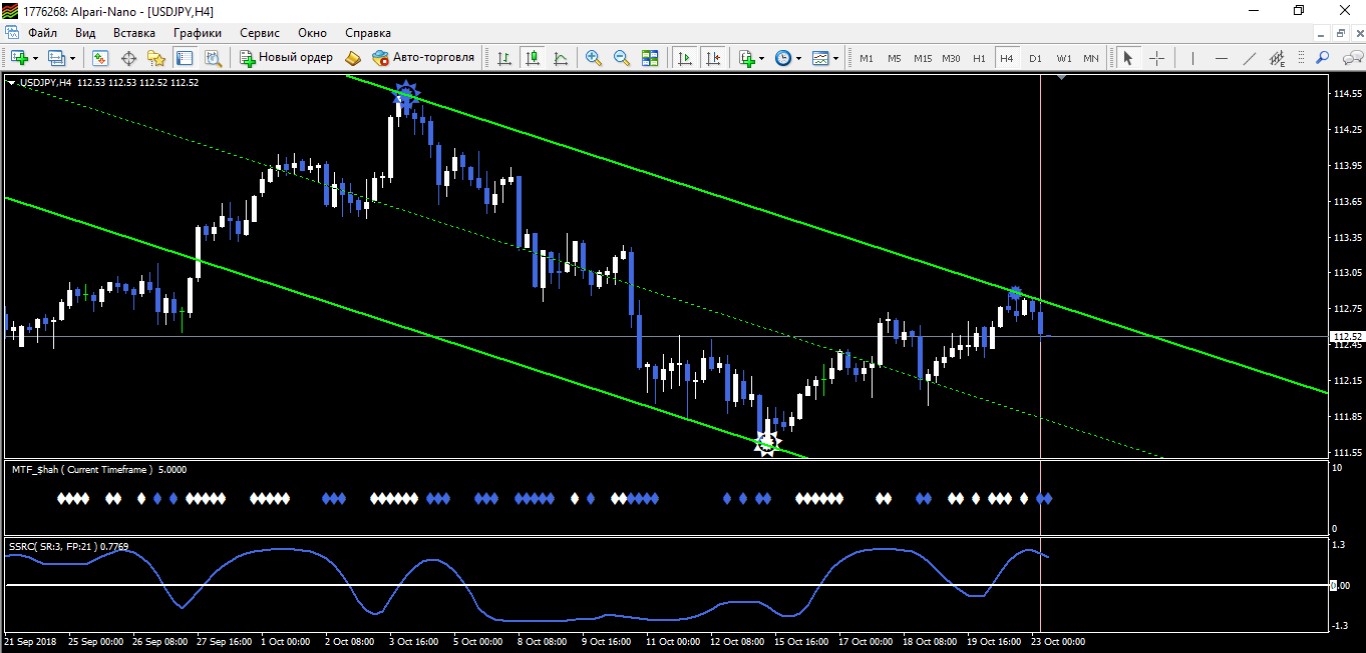Switch timeframe to W1
This screenshot has width=1366, height=653.
1064,58
